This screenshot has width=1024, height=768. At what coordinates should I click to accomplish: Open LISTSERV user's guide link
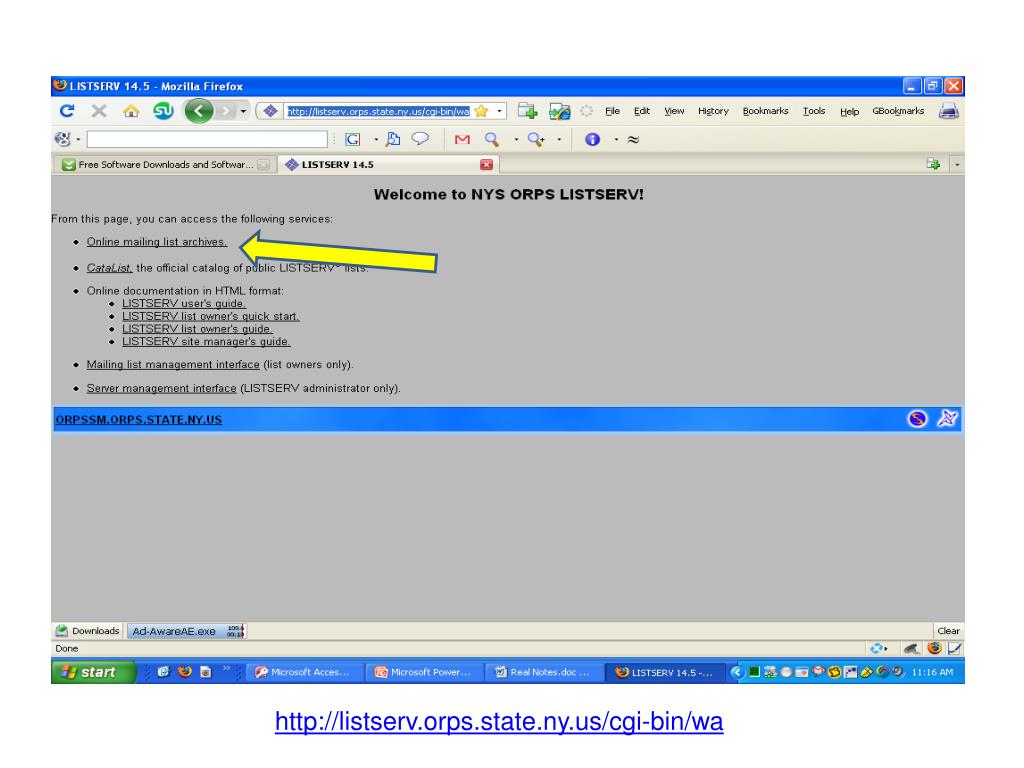184,304
